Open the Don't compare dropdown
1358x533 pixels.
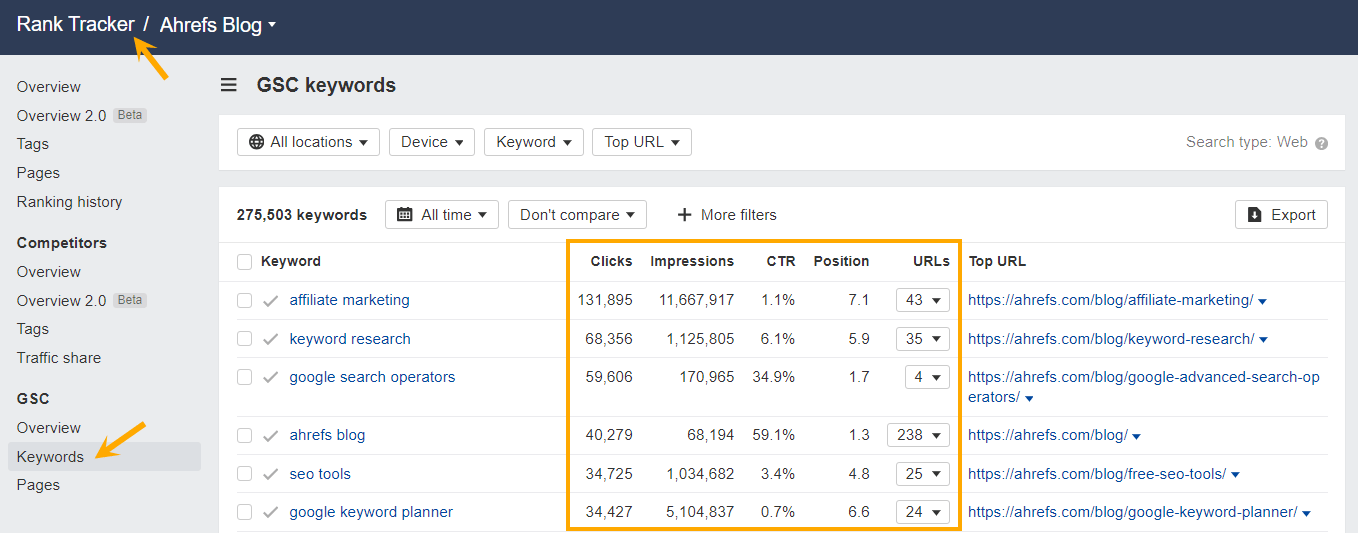pos(577,215)
